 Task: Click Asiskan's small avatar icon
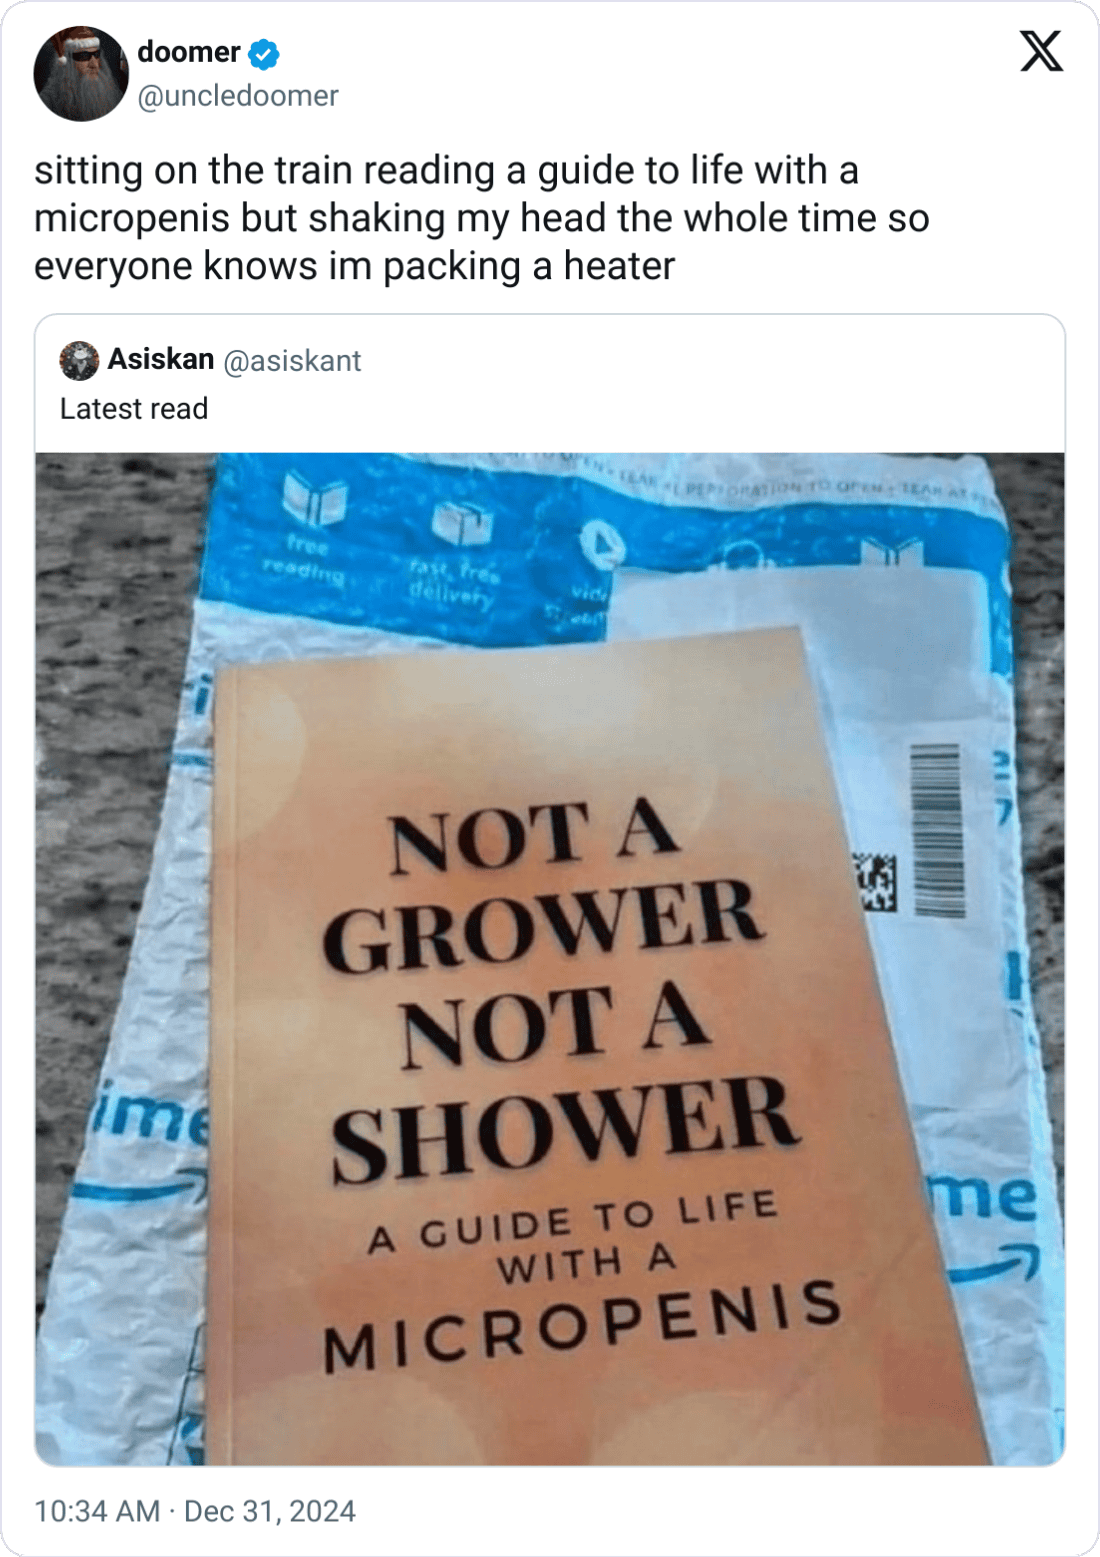(x=79, y=360)
